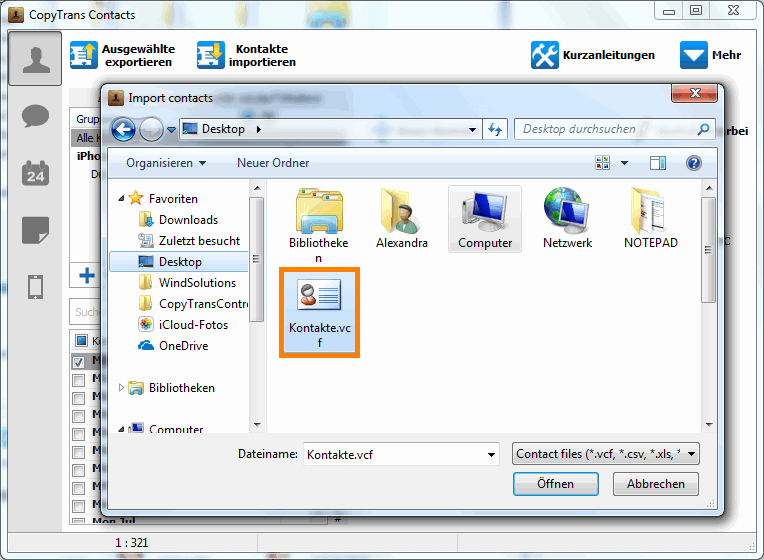Open Kurzanleitungen tools icon
The height and width of the screenshot is (560, 764).
tap(544, 55)
